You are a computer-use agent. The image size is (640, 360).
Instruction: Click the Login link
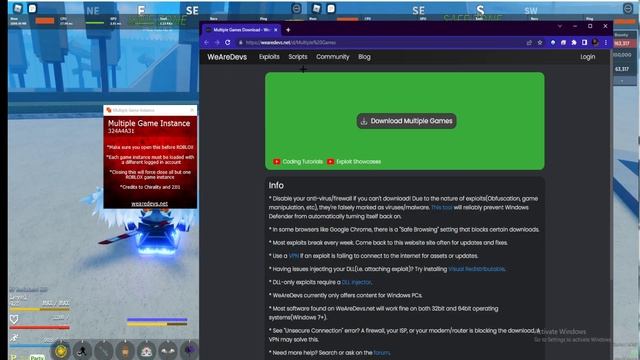[588, 57]
